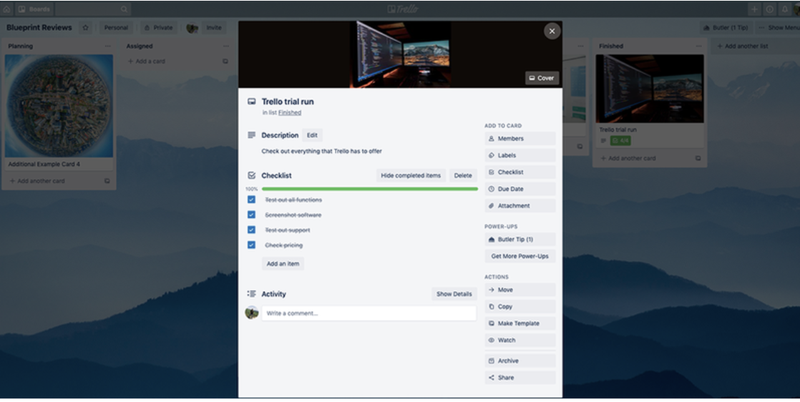
Task: Click the plus create icon in header
Action: point(754,9)
